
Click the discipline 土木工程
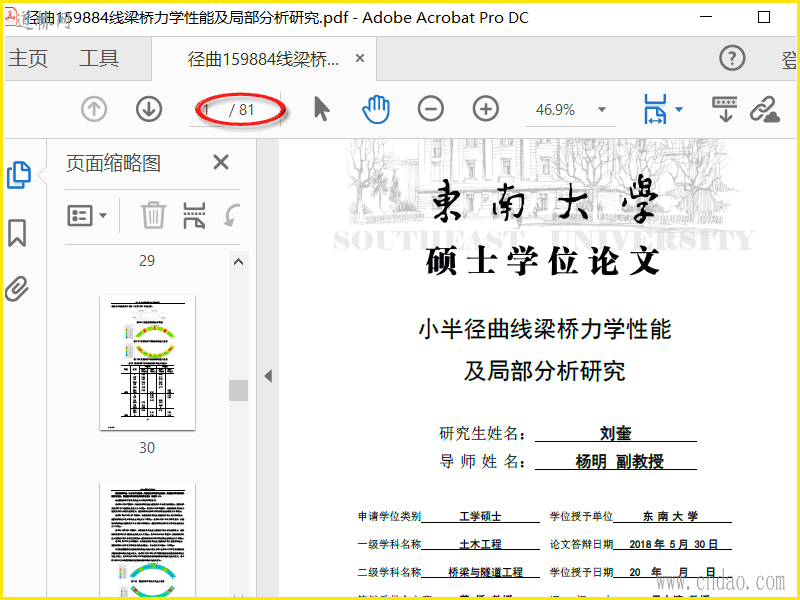pos(480,544)
